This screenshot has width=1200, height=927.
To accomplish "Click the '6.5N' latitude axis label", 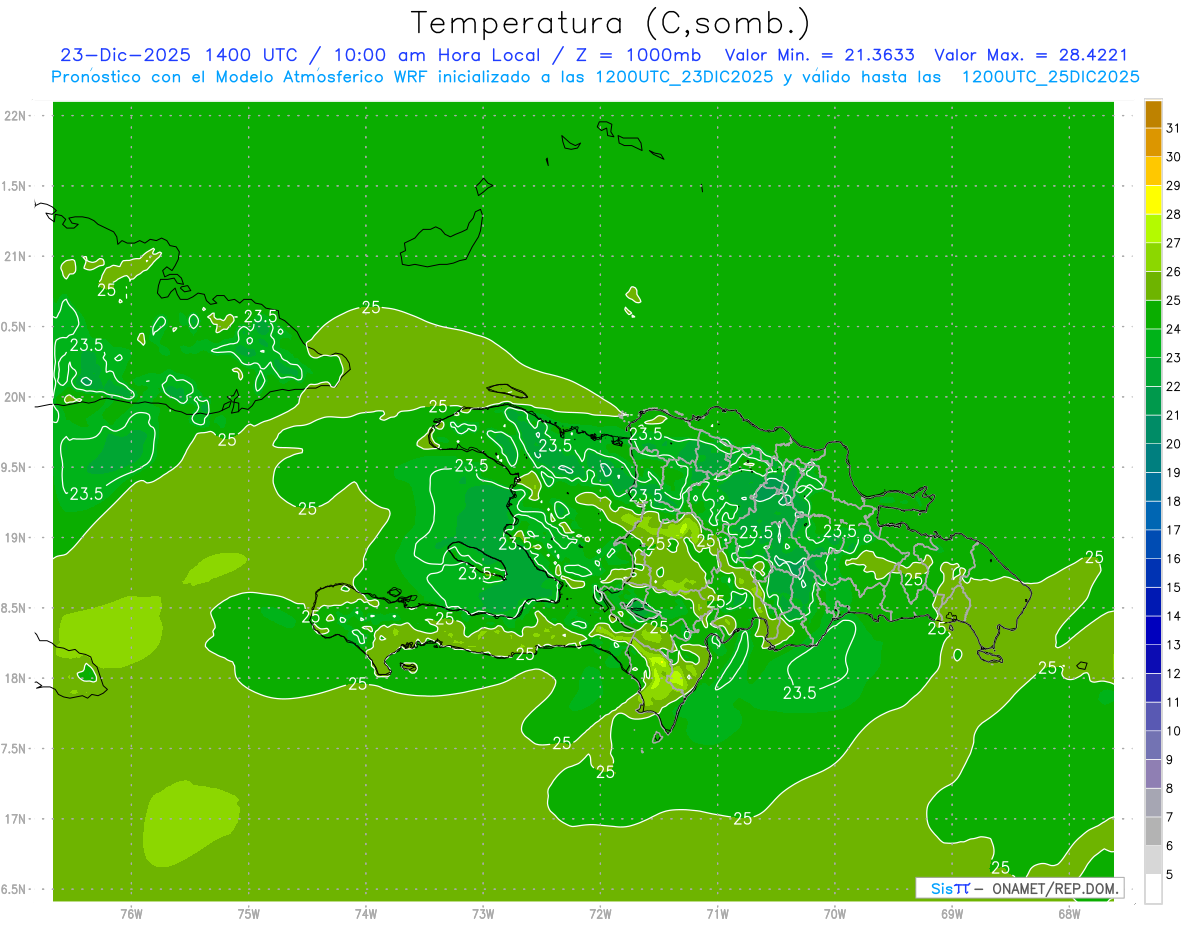I will [15, 890].
